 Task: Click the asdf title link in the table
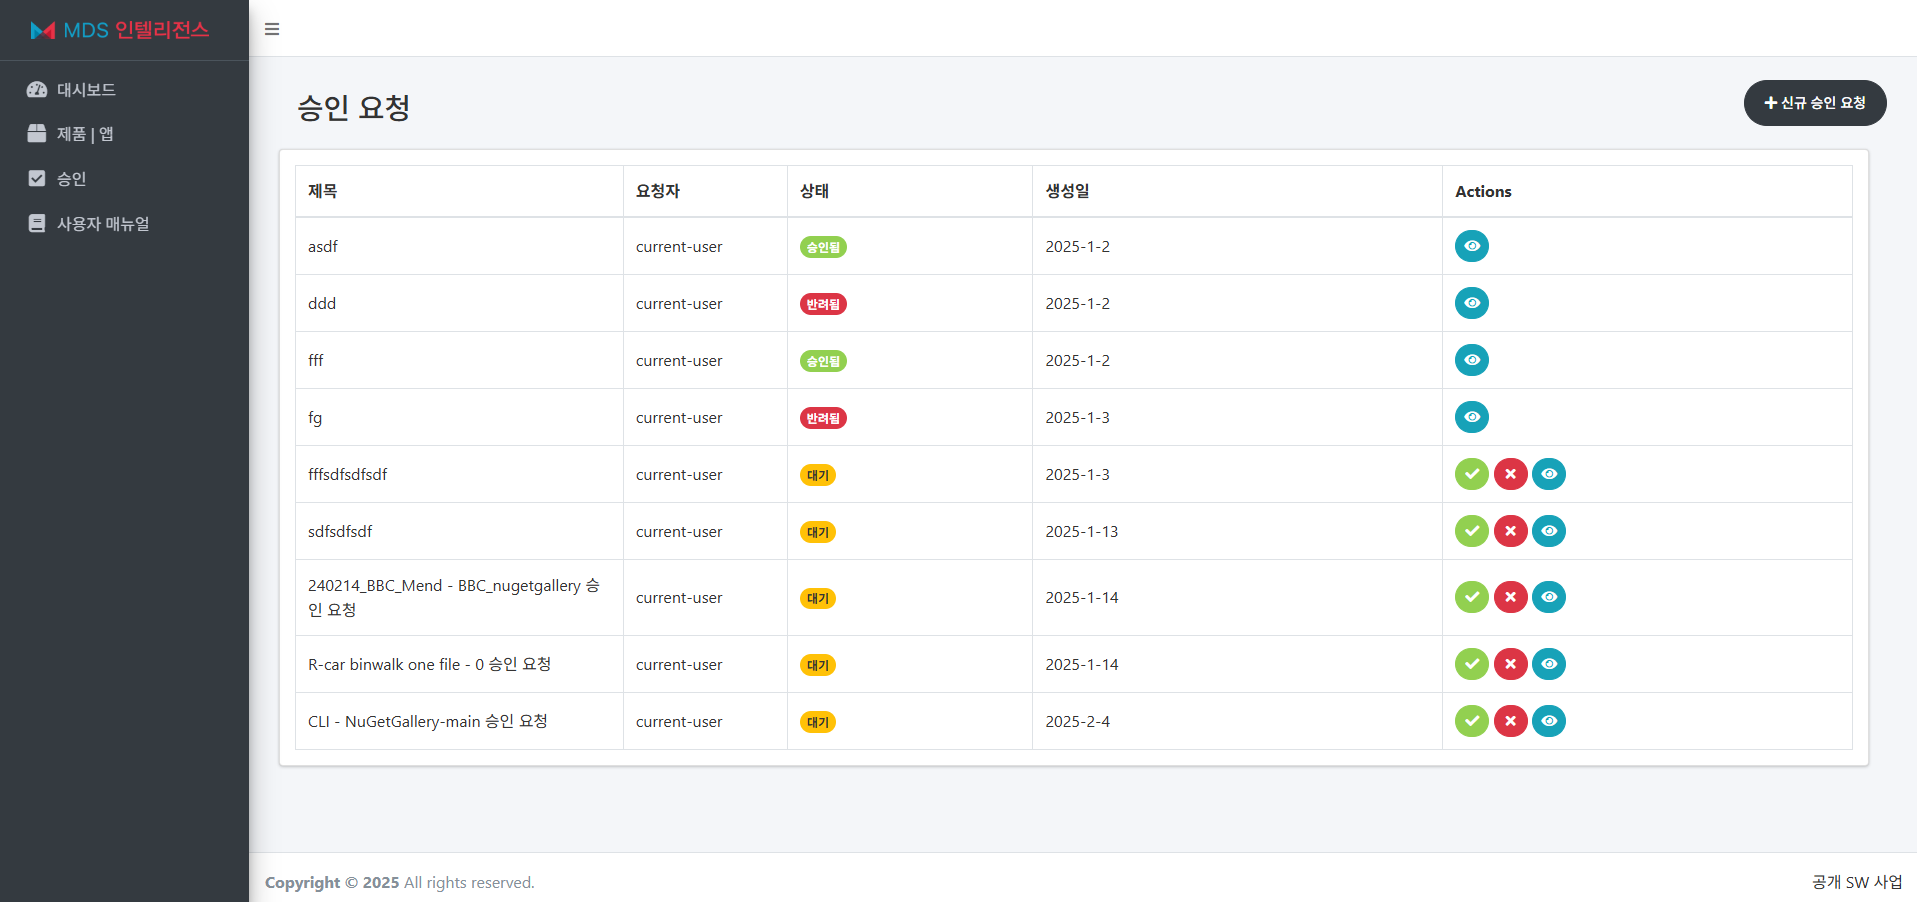(322, 246)
